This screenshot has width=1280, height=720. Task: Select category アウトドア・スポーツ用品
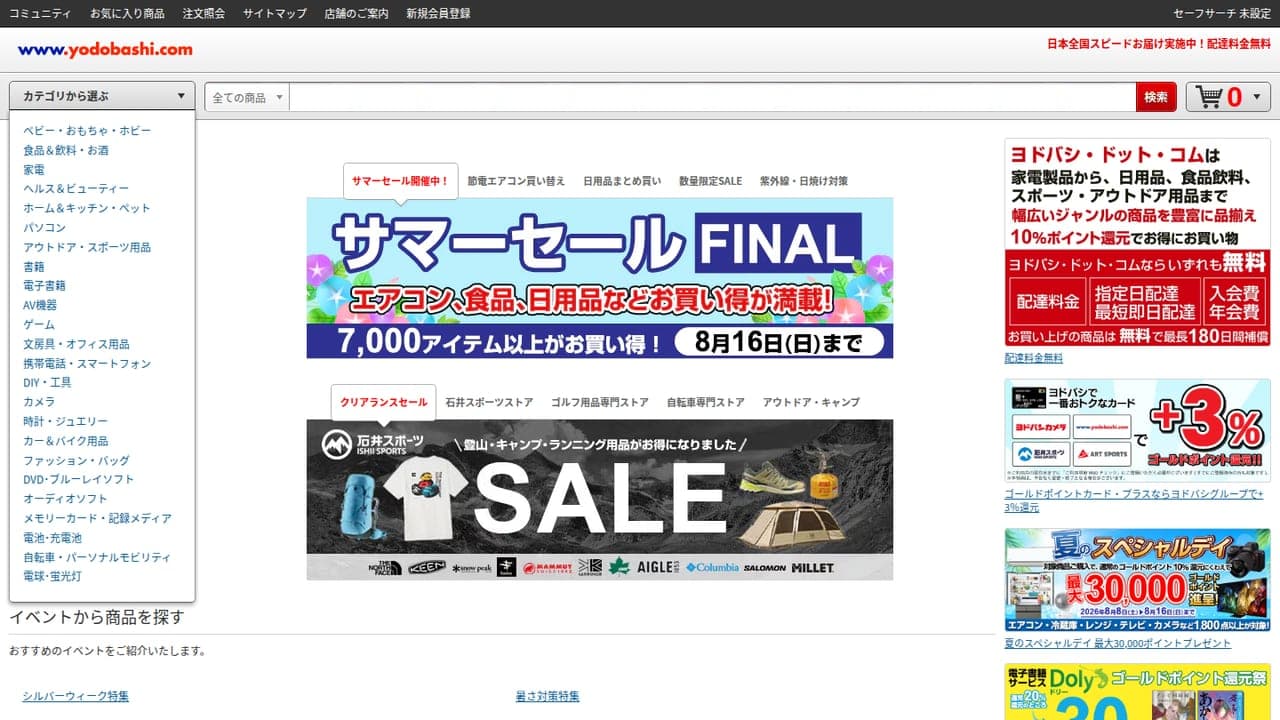point(87,247)
